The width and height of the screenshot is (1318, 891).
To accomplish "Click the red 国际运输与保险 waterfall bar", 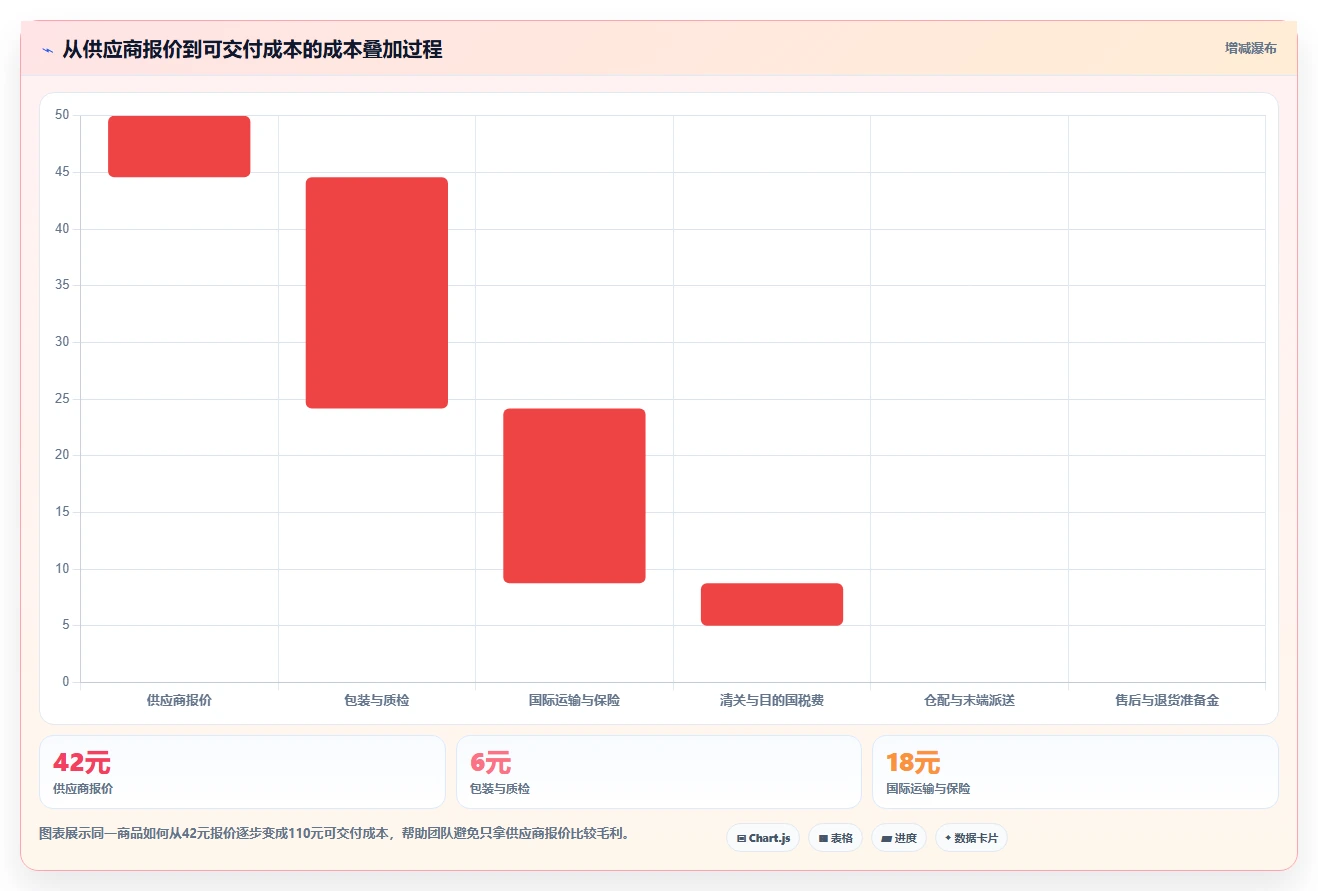I will tap(574, 496).
